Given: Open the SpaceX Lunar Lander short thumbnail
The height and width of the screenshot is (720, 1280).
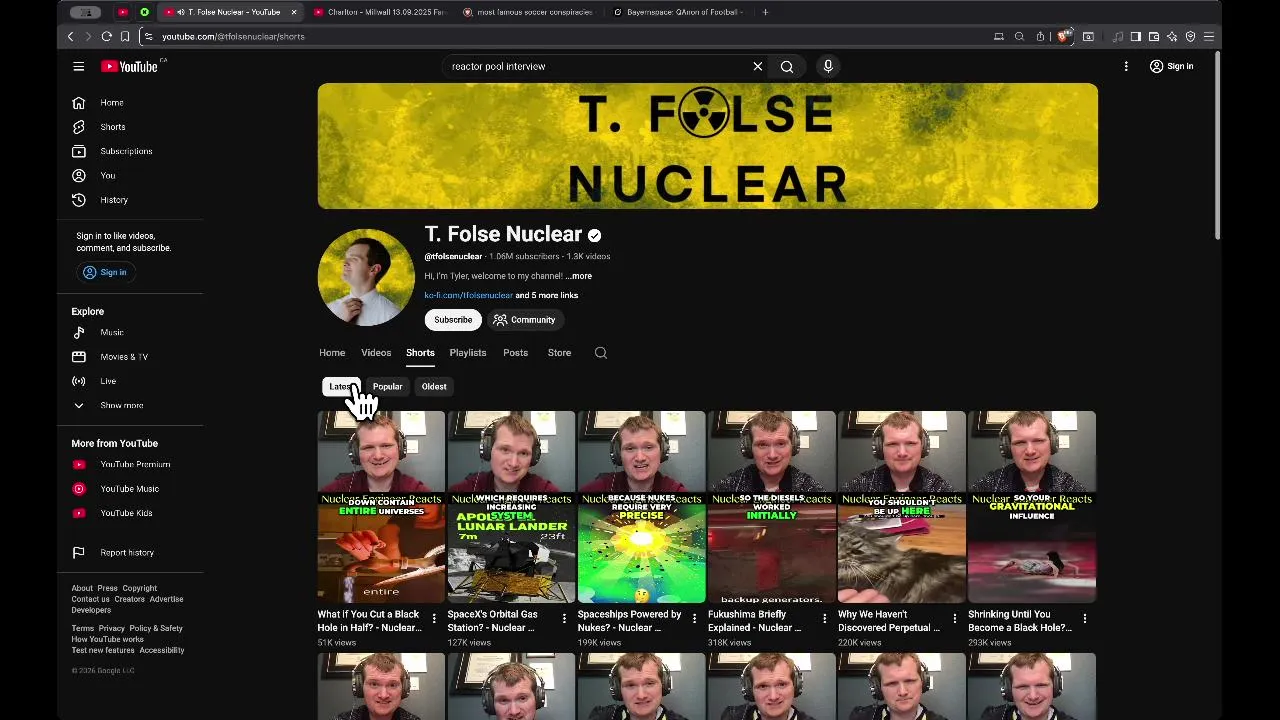Looking at the screenshot, I should 511,507.
